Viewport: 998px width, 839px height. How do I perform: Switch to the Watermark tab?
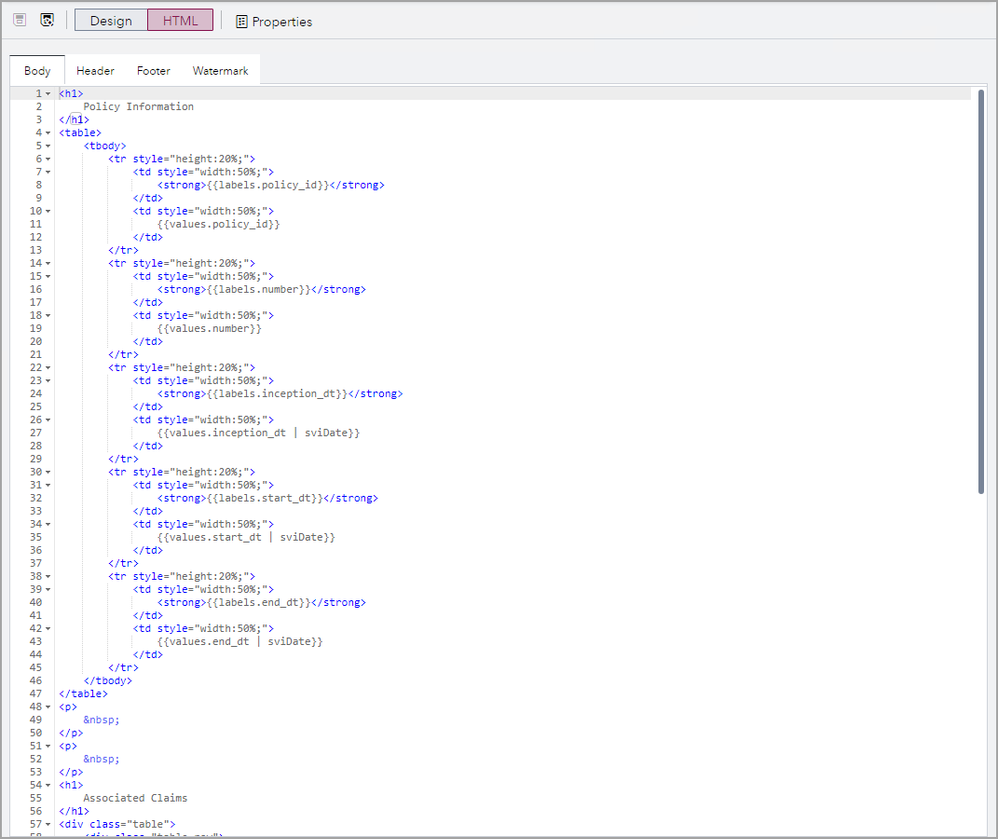click(x=220, y=71)
